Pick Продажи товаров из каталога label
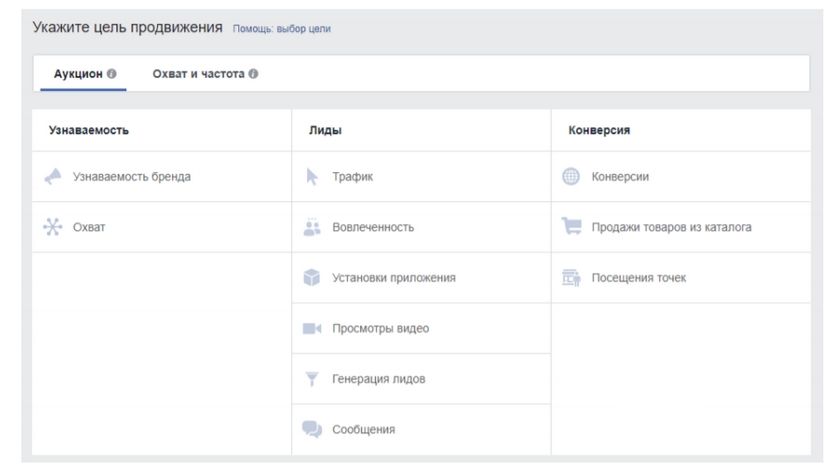This screenshot has width=840, height=471. point(671,227)
